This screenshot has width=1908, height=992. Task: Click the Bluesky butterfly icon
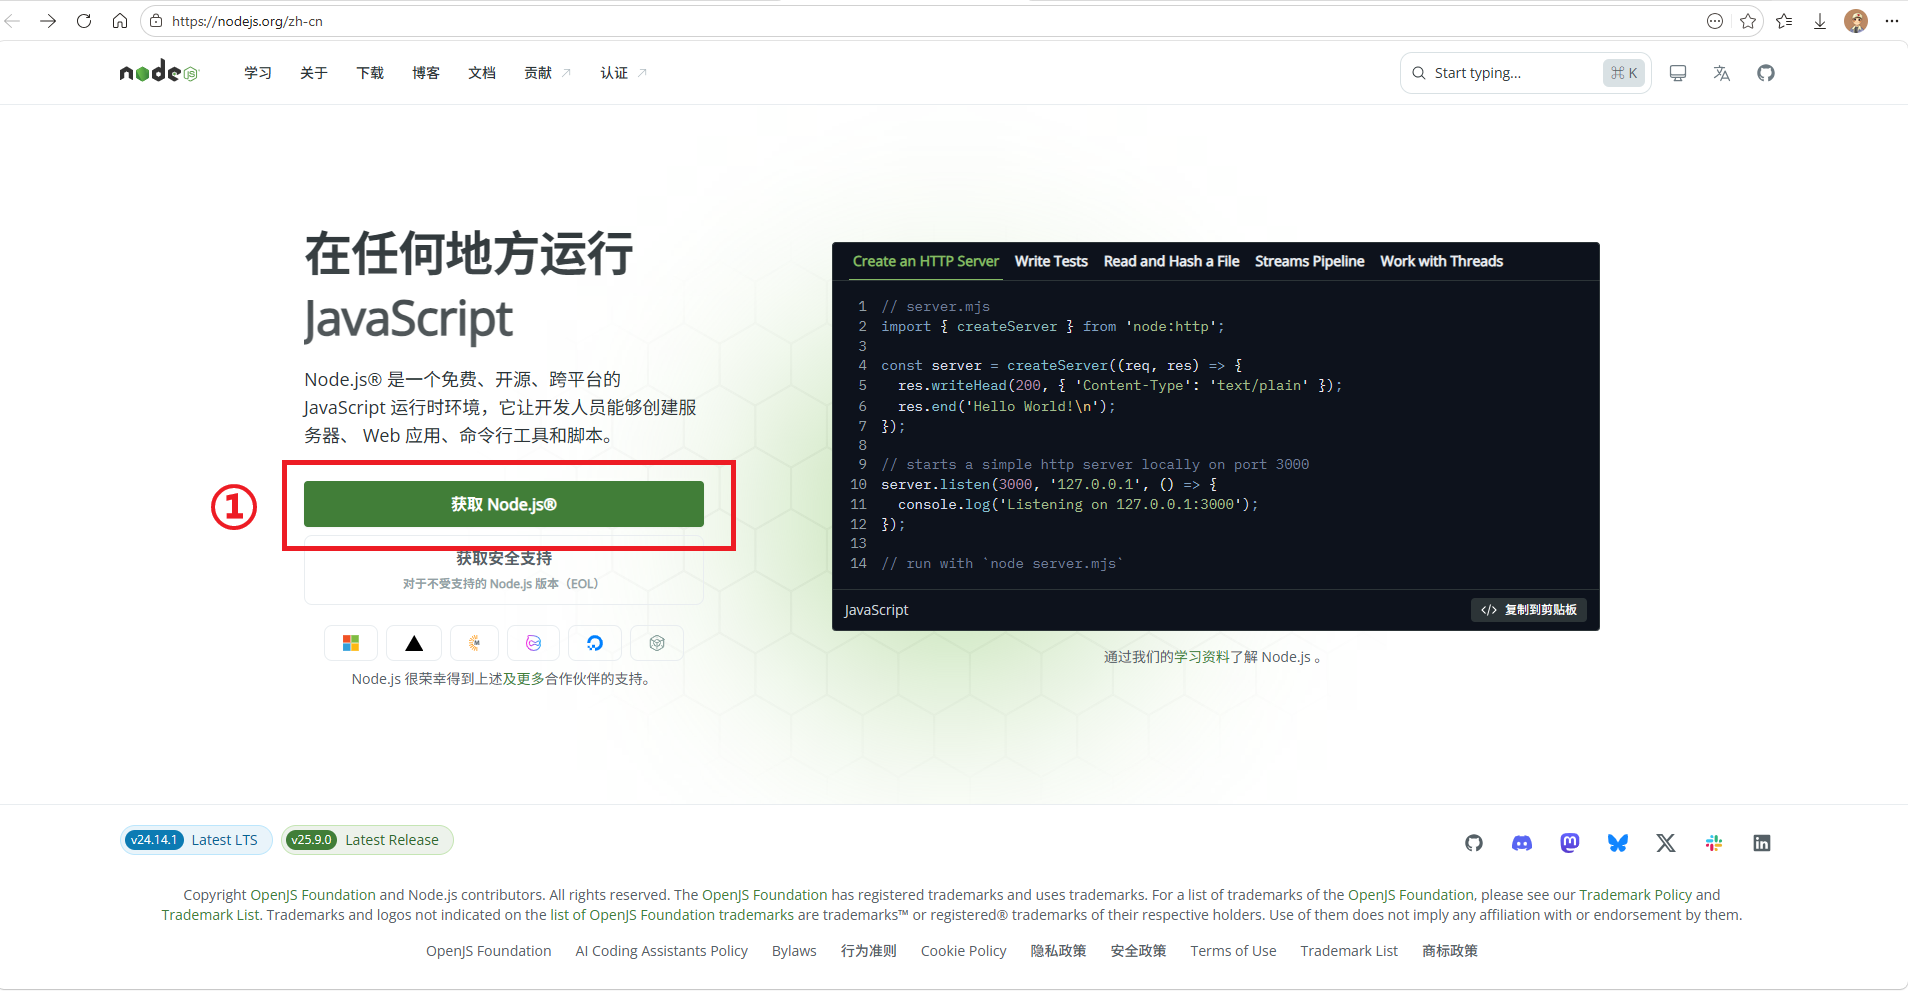1617,843
